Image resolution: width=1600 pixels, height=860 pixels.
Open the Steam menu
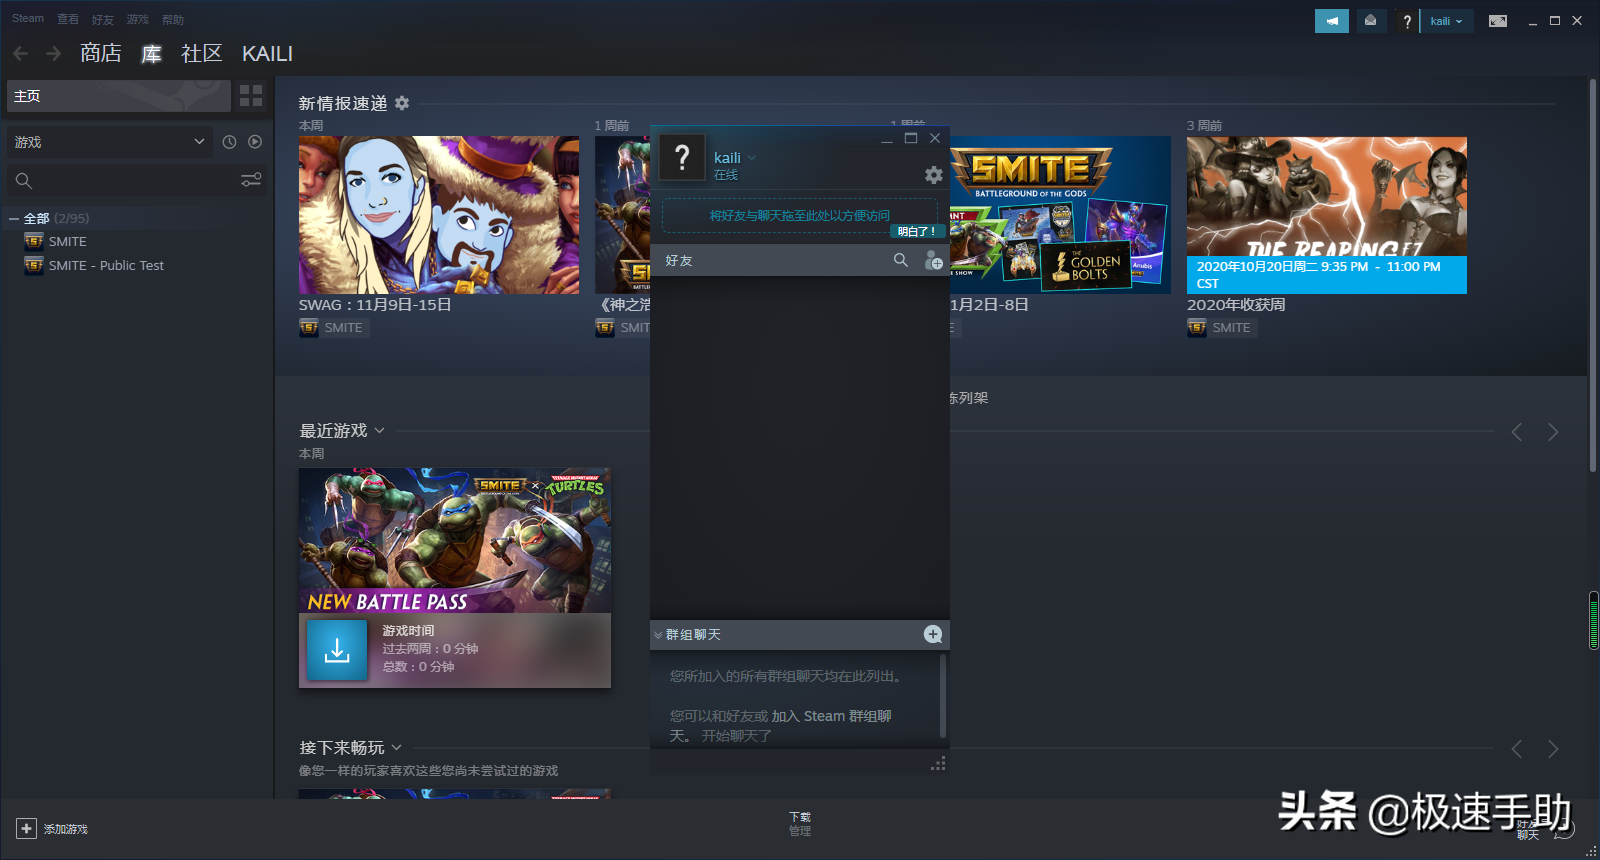click(x=28, y=19)
